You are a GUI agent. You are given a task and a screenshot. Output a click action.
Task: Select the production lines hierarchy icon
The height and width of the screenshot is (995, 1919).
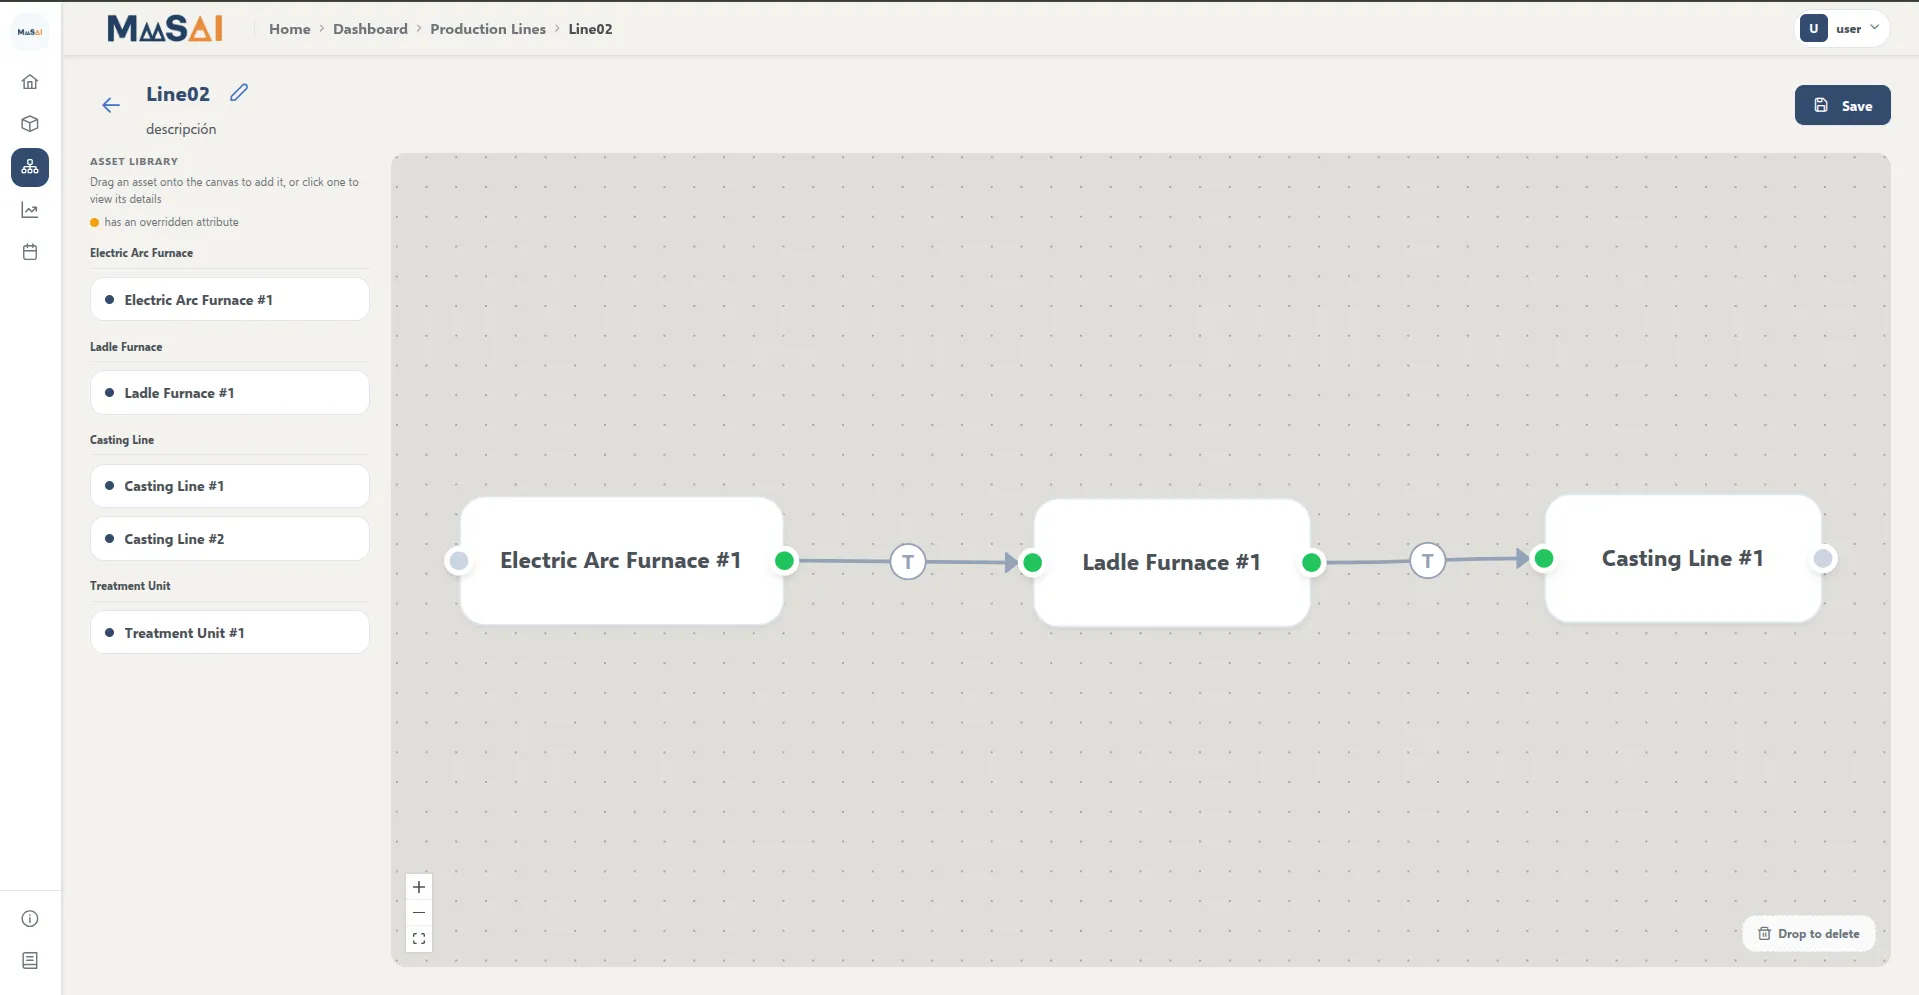(30, 167)
